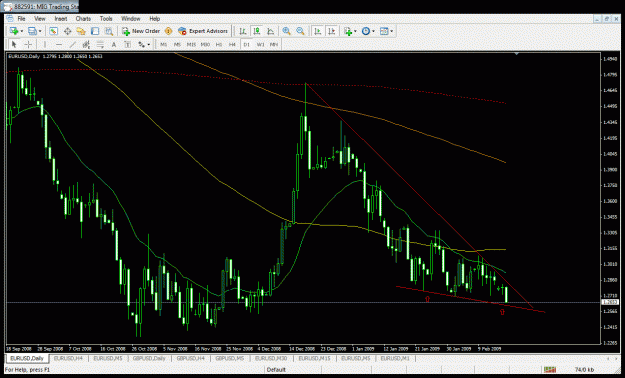Switch to M5 timeframe button
Viewport: 625px width, 378px height.
177,45
